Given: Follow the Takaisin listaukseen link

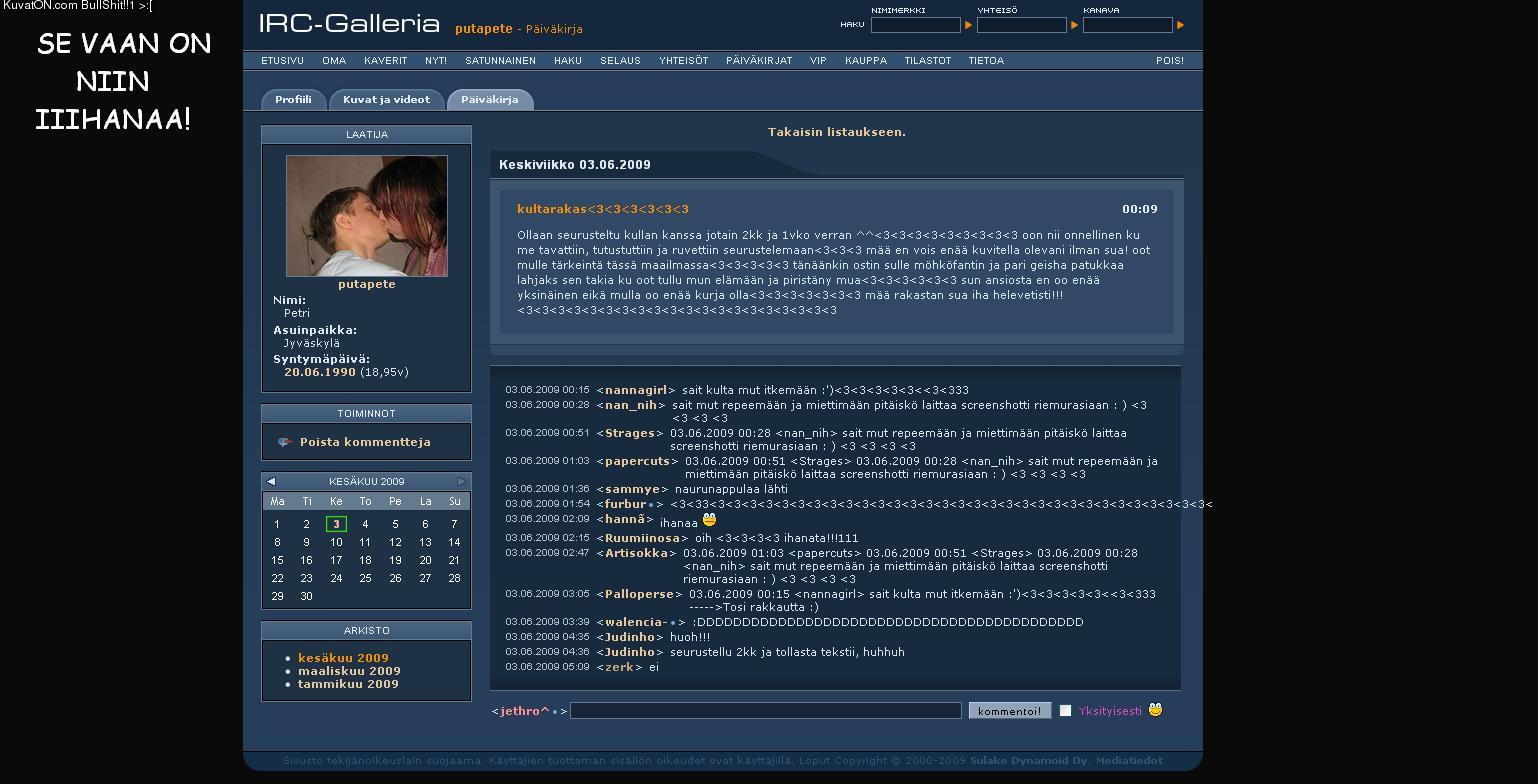Looking at the screenshot, I should [x=836, y=132].
